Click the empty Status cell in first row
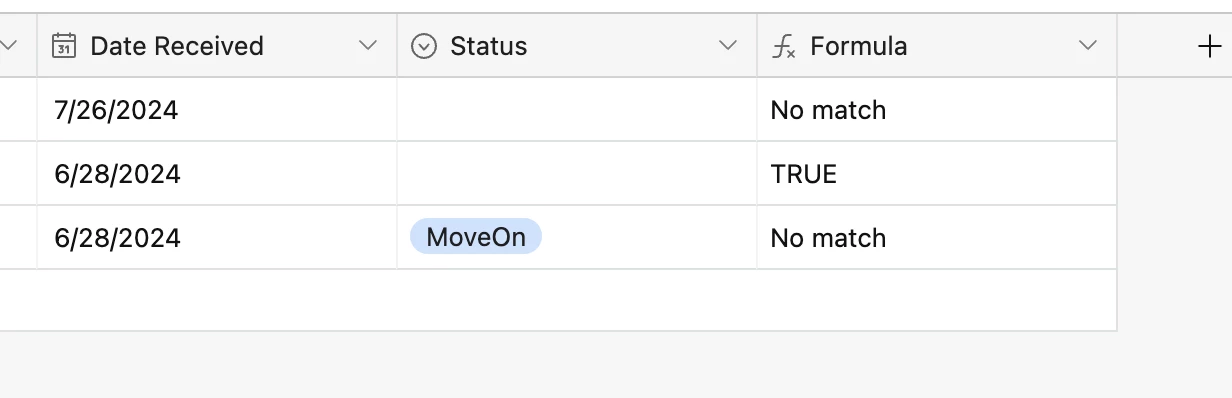The width and height of the screenshot is (1232, 398). 577,110
